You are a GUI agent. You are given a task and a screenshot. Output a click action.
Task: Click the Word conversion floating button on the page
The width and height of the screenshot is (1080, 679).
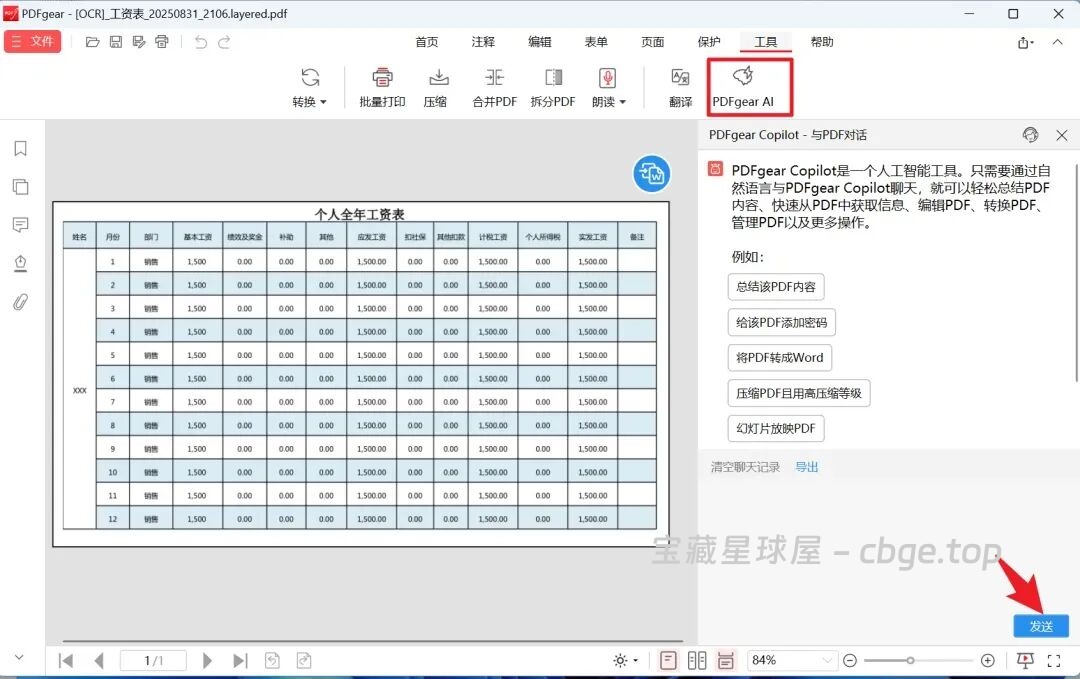pyautogui.click(x=651, y=174)
